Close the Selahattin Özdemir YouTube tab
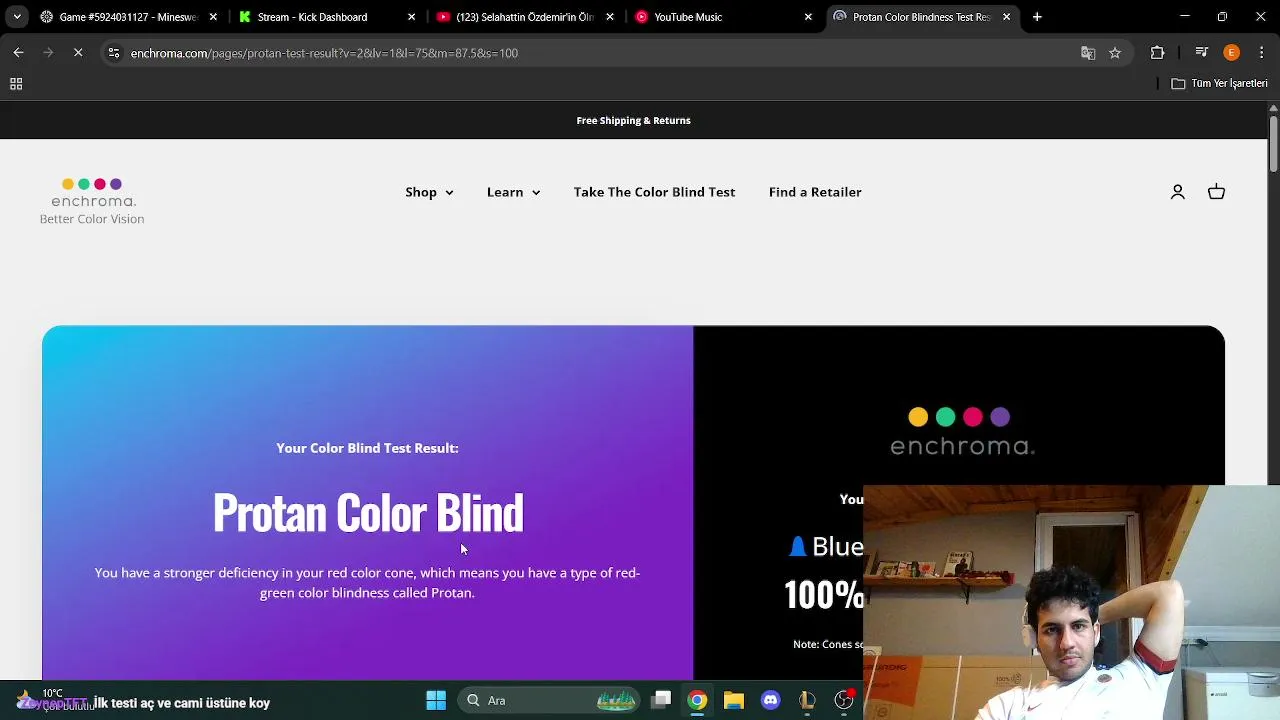1280x720 pixels. [610, 17]
